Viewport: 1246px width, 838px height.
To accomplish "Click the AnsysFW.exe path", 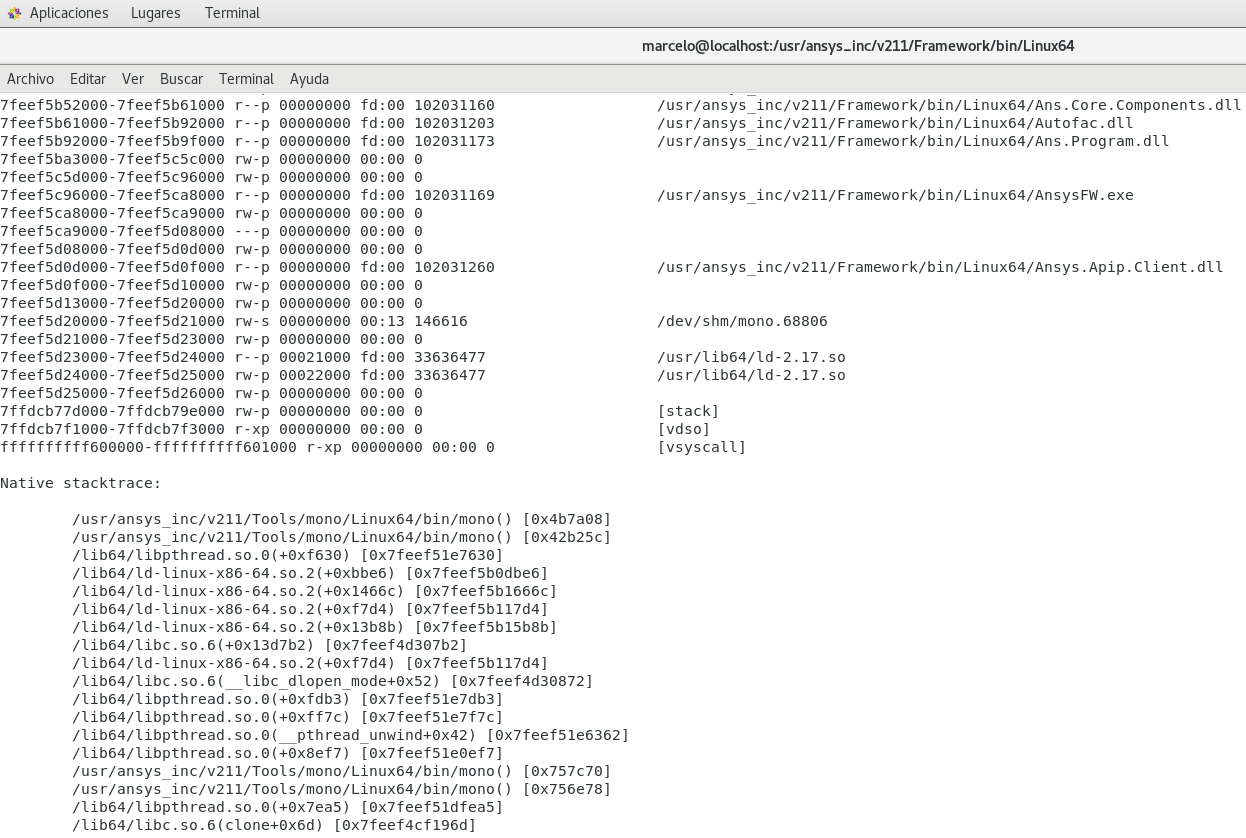I will pos(895,195).
